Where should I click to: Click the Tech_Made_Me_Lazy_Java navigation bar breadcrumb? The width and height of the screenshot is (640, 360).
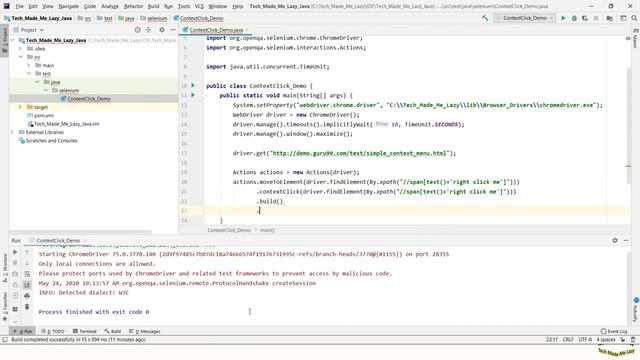tap(38, 18)
